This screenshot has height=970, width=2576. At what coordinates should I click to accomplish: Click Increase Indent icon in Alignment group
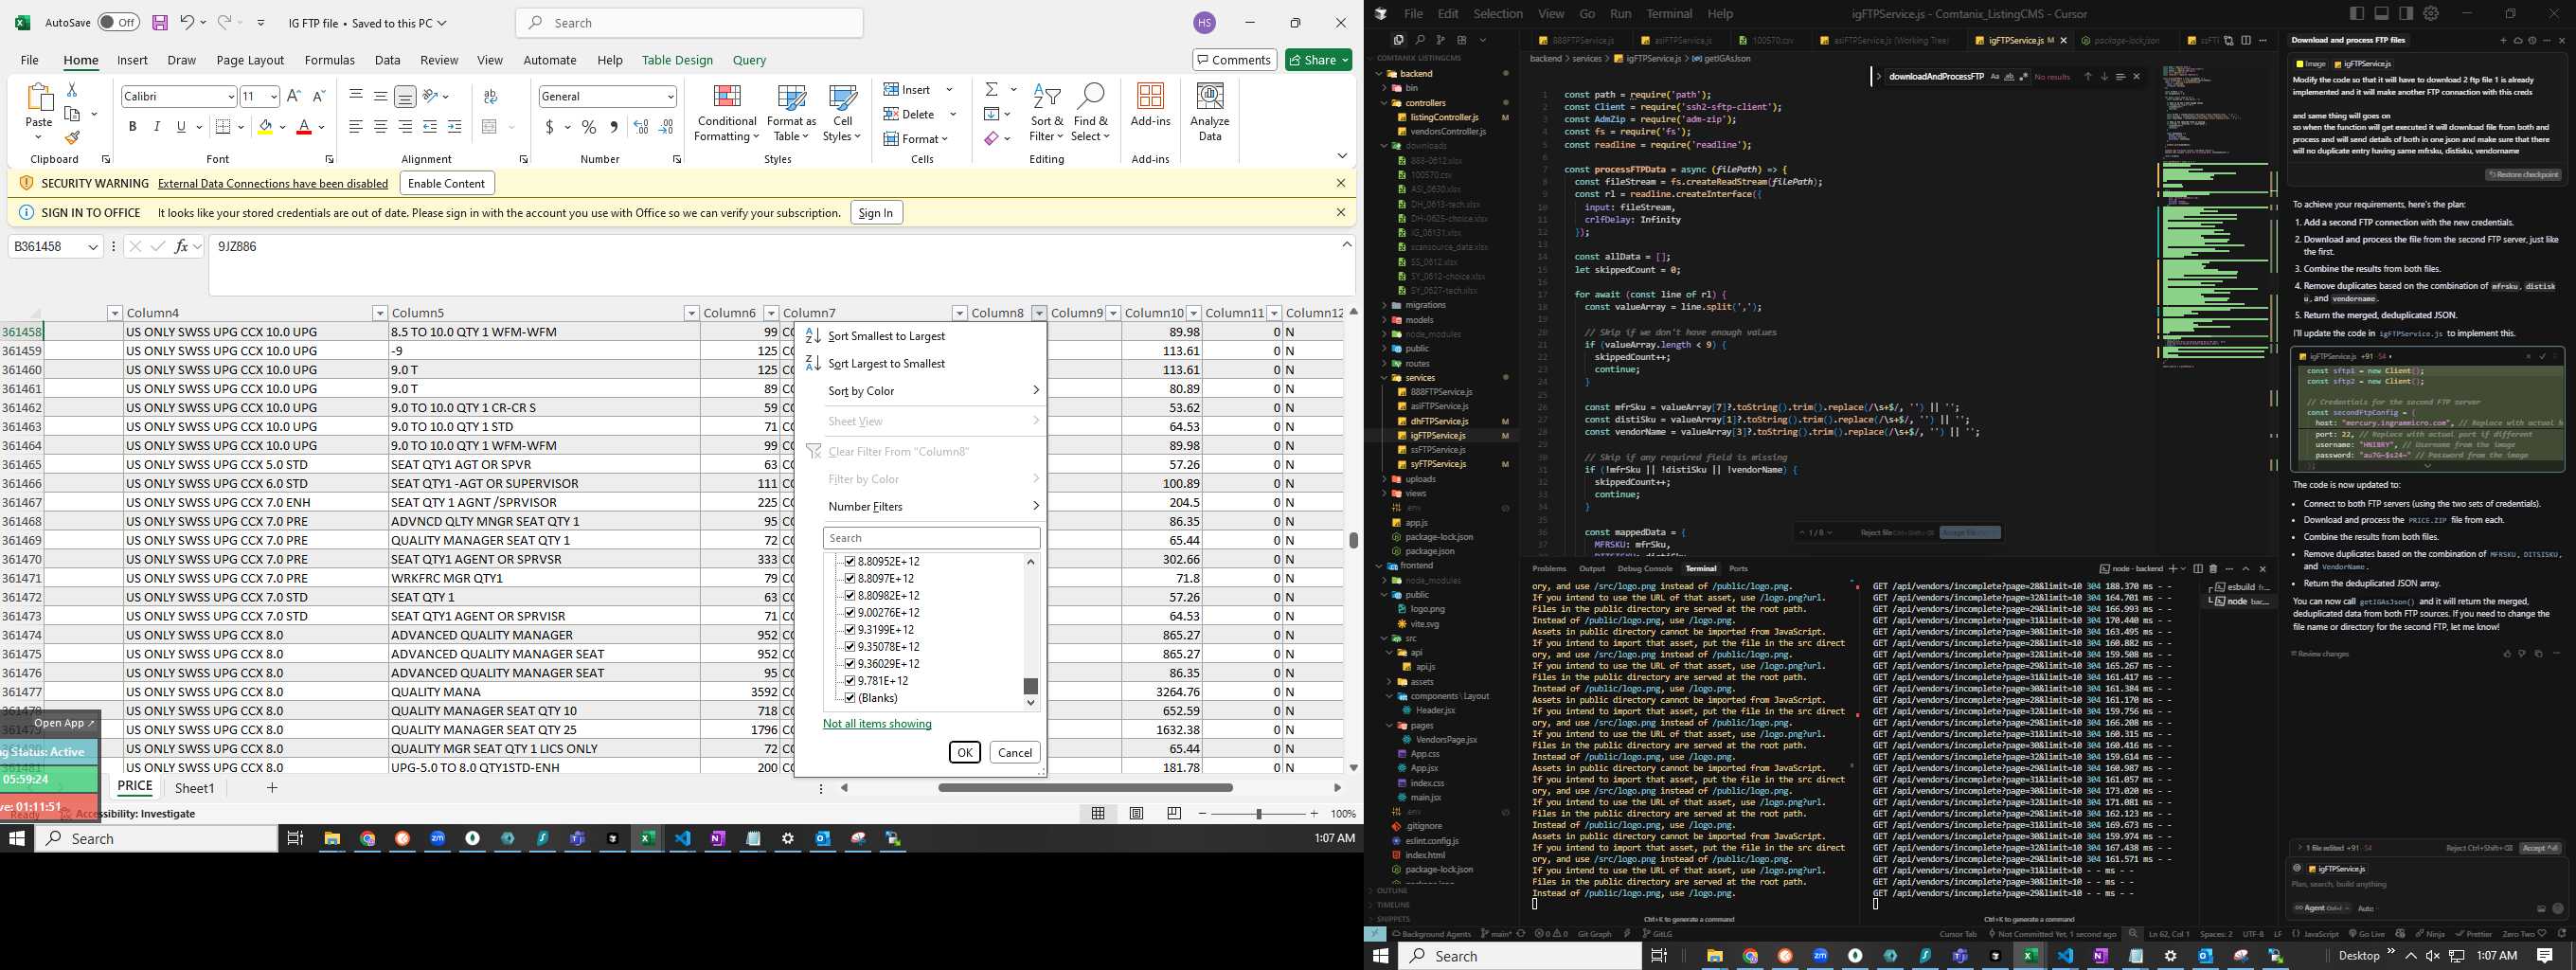455,127
